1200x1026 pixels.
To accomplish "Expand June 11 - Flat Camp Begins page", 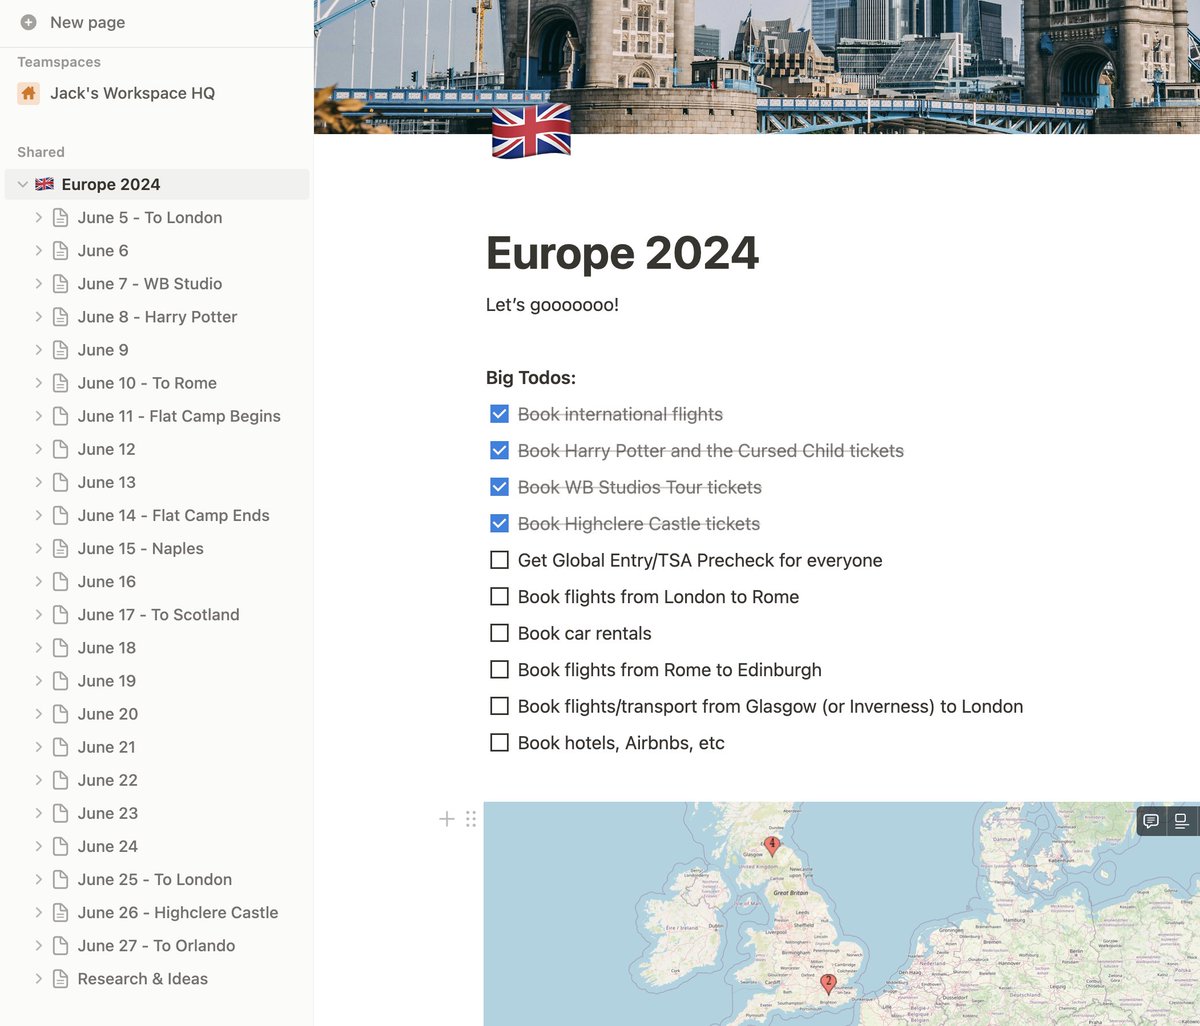I will [38, 416].
